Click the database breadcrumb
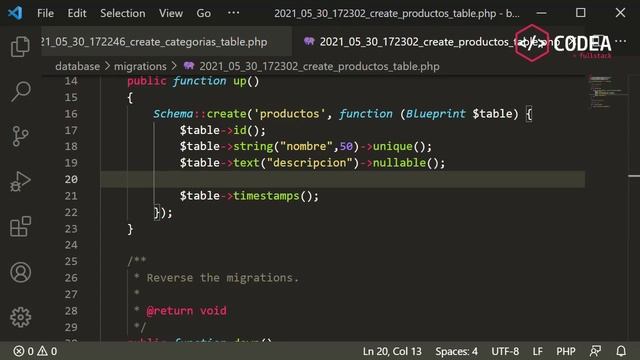 [x=78, y=66]
